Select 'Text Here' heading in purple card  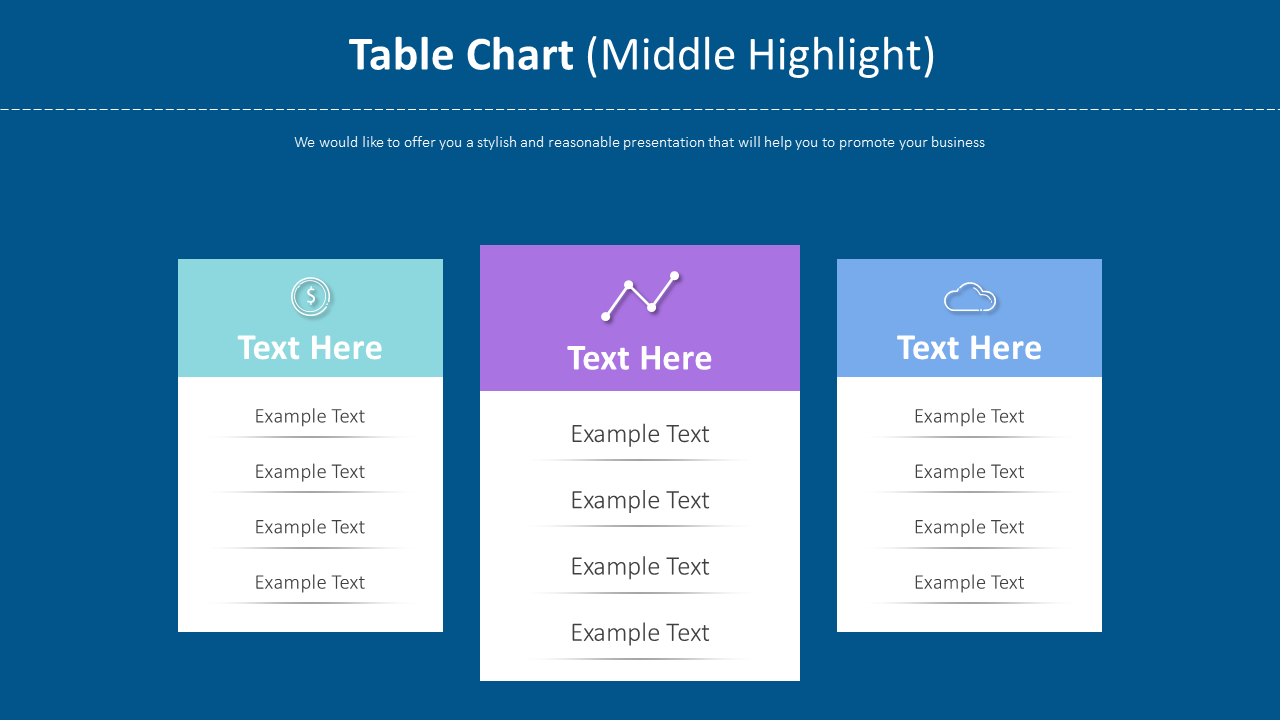click(640, 358)
